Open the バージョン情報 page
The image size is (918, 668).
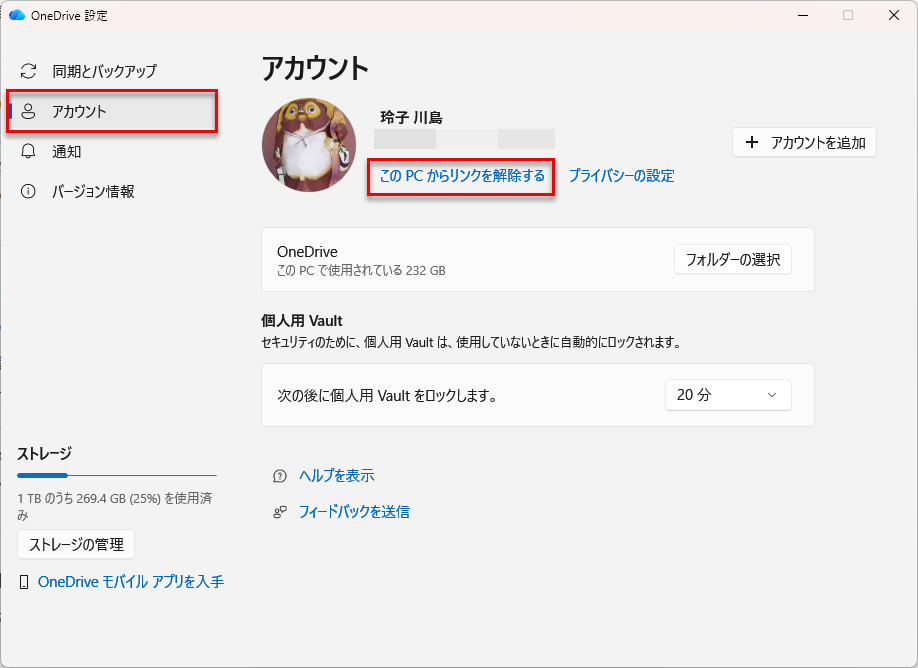pyautogui.click(x=93, y=191)
